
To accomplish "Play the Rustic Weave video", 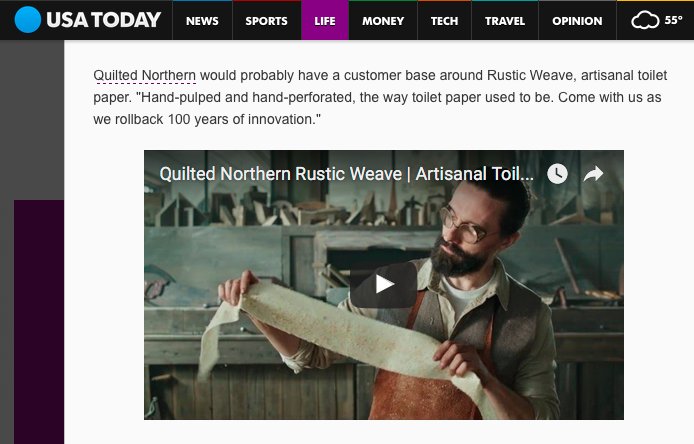I will point(384,285).
